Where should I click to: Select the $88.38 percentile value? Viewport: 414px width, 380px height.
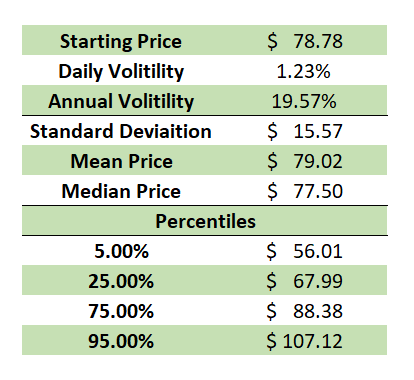pos(304,311)
